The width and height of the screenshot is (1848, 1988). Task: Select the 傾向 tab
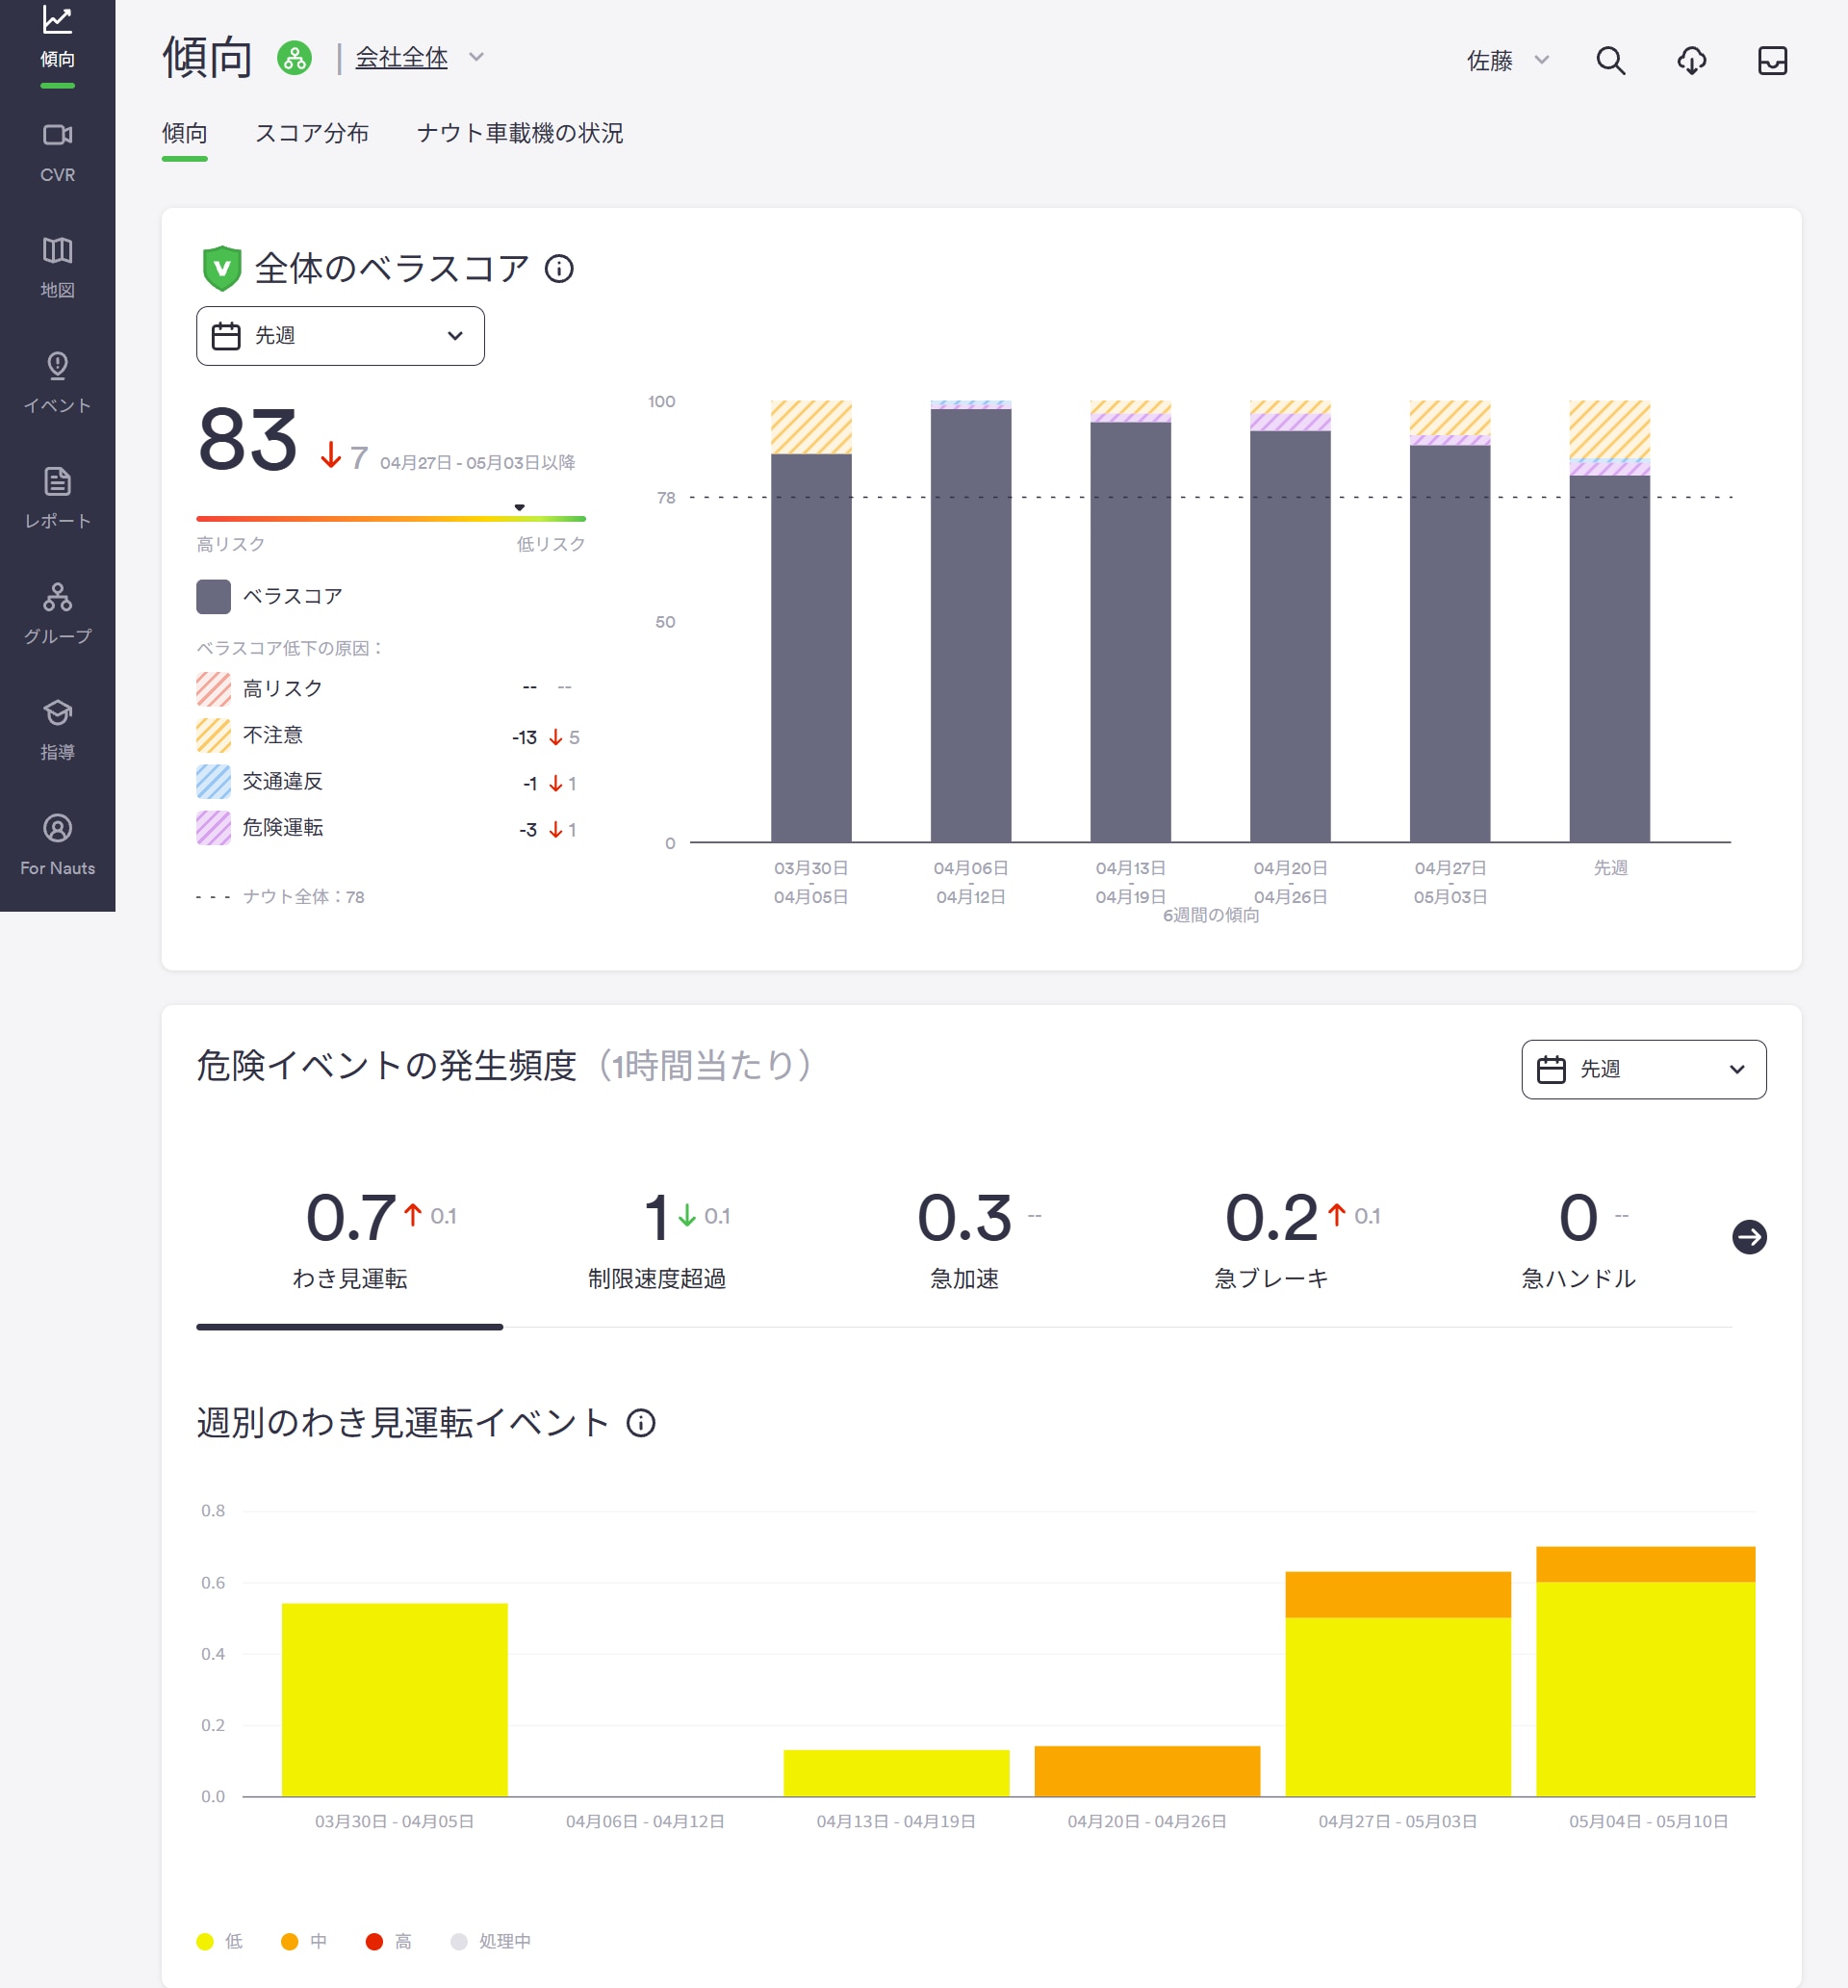pyautogui.click(x=185, y=133)
